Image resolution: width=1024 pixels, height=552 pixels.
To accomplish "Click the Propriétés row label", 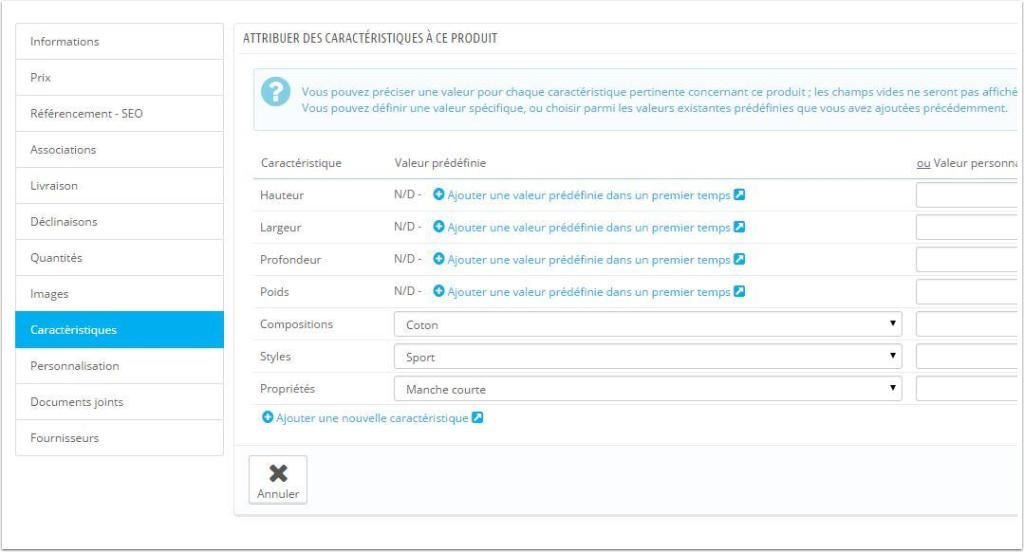I will pyautogui.click(x=287, y=389).
